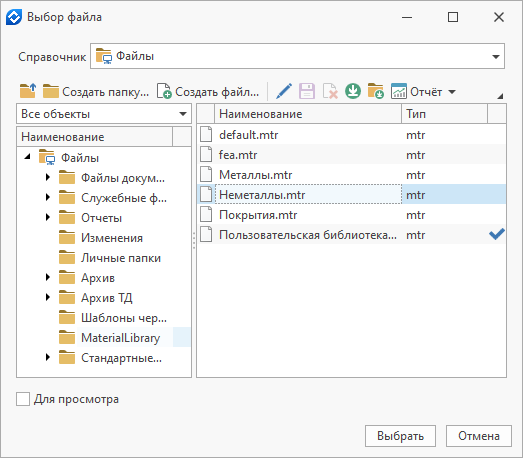The height and width of the screenshot is (458, 523).
Task: Click the purple save floppy icon
Action: point(307,91)
